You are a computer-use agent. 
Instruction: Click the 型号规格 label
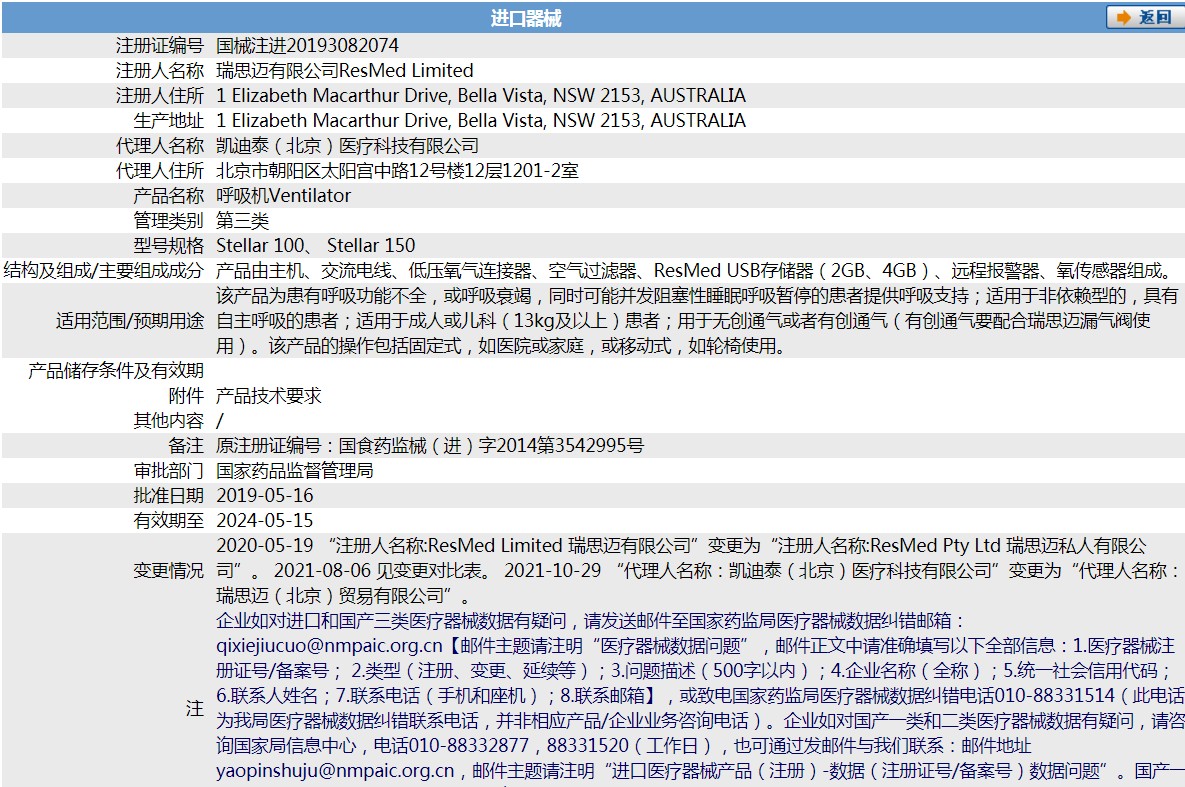(169, 245)
